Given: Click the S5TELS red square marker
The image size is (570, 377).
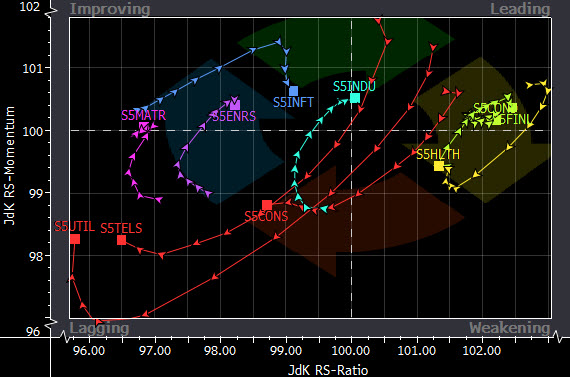Looking at the screenshot, I should (121, 240).
